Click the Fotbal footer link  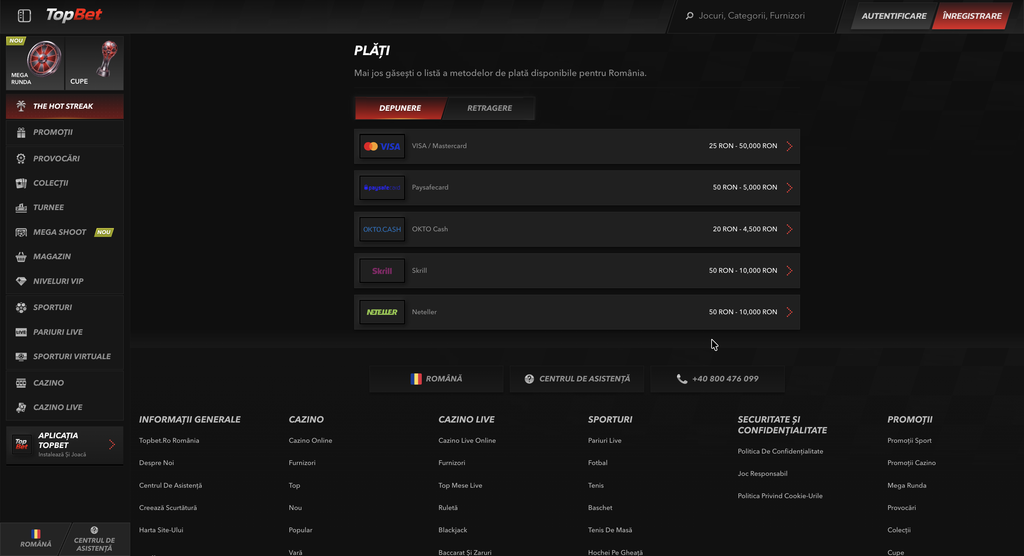click(x=598, y=463)
